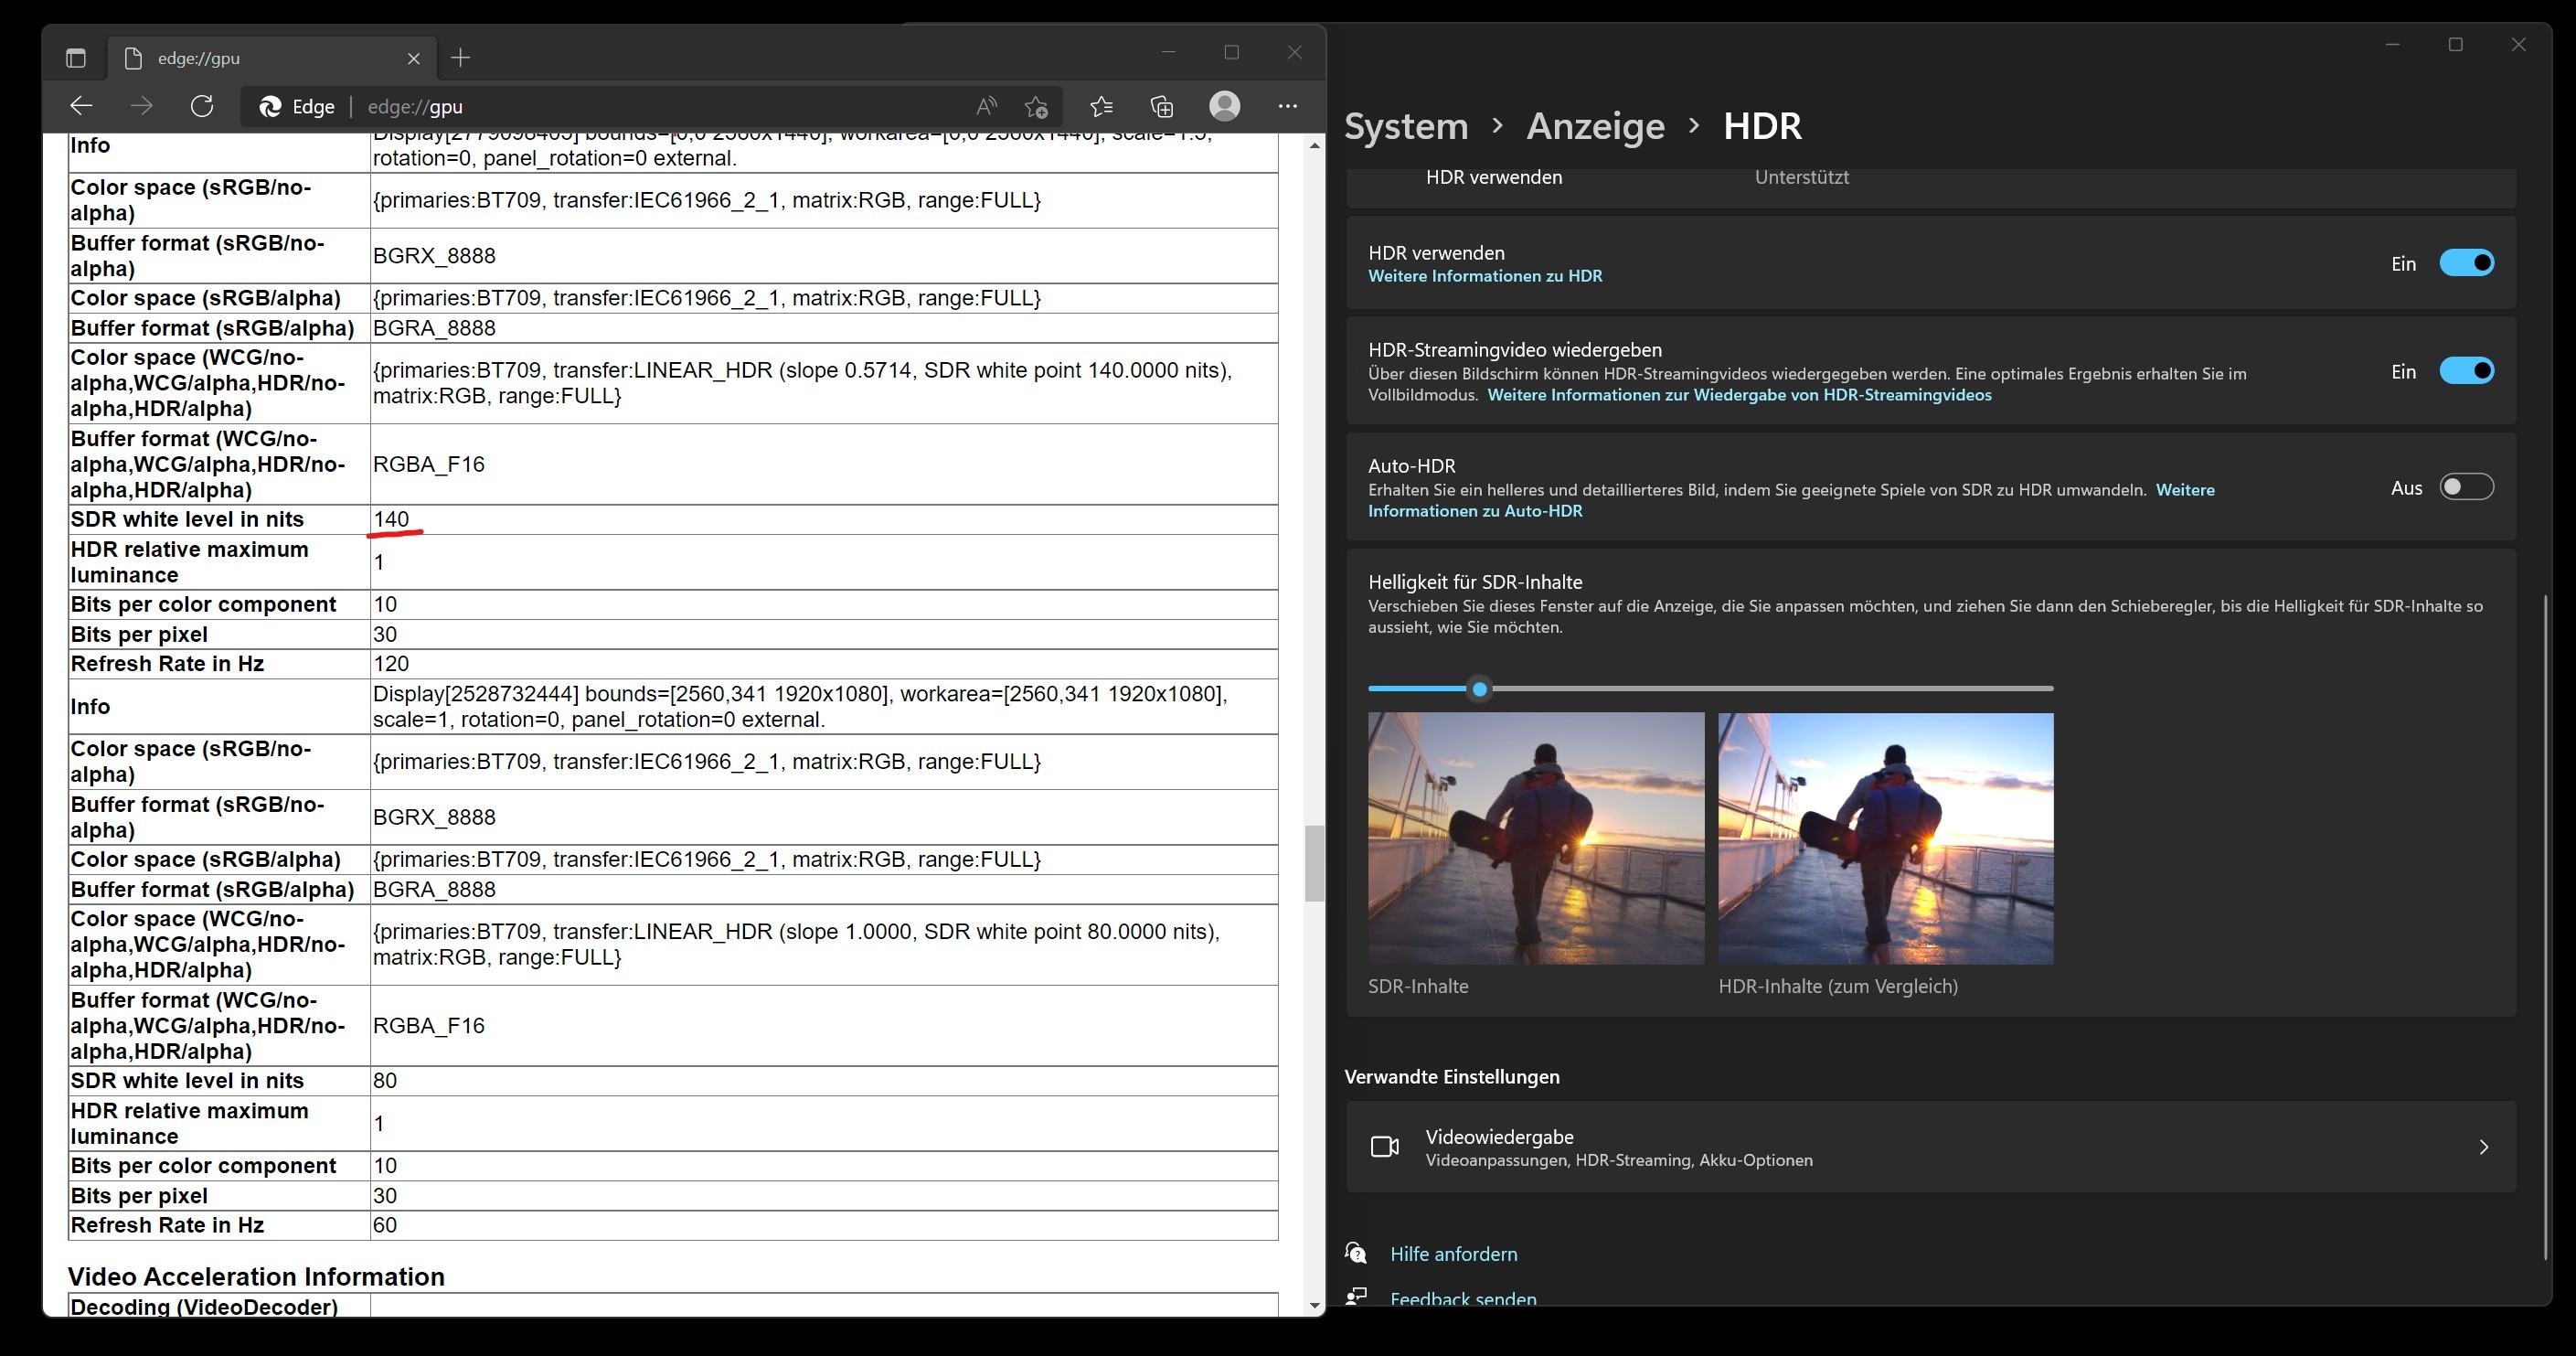The image size is (2576, 1356).
Task: Click Refresh Rate value 60
Action: point(385,1225)
